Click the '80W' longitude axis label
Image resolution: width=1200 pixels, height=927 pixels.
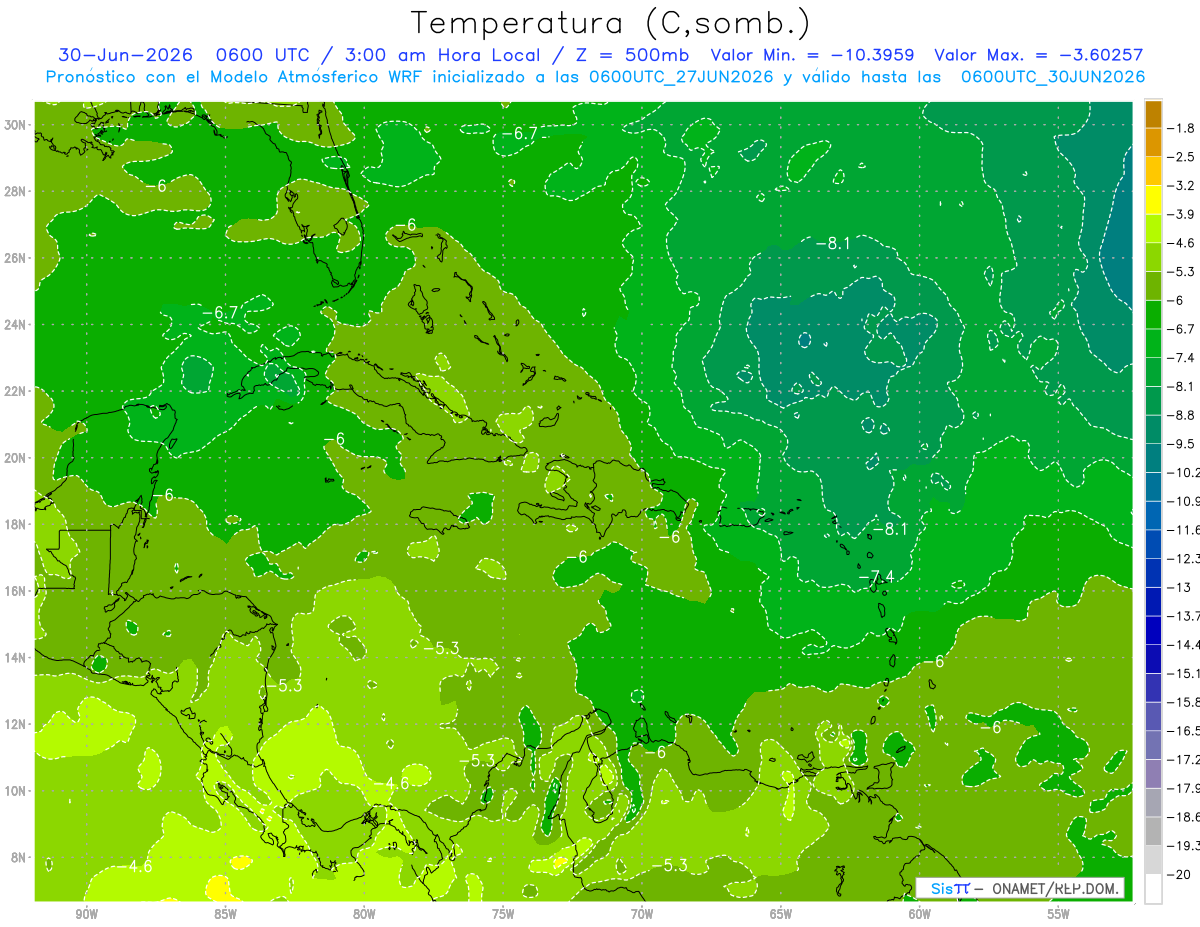364,914
